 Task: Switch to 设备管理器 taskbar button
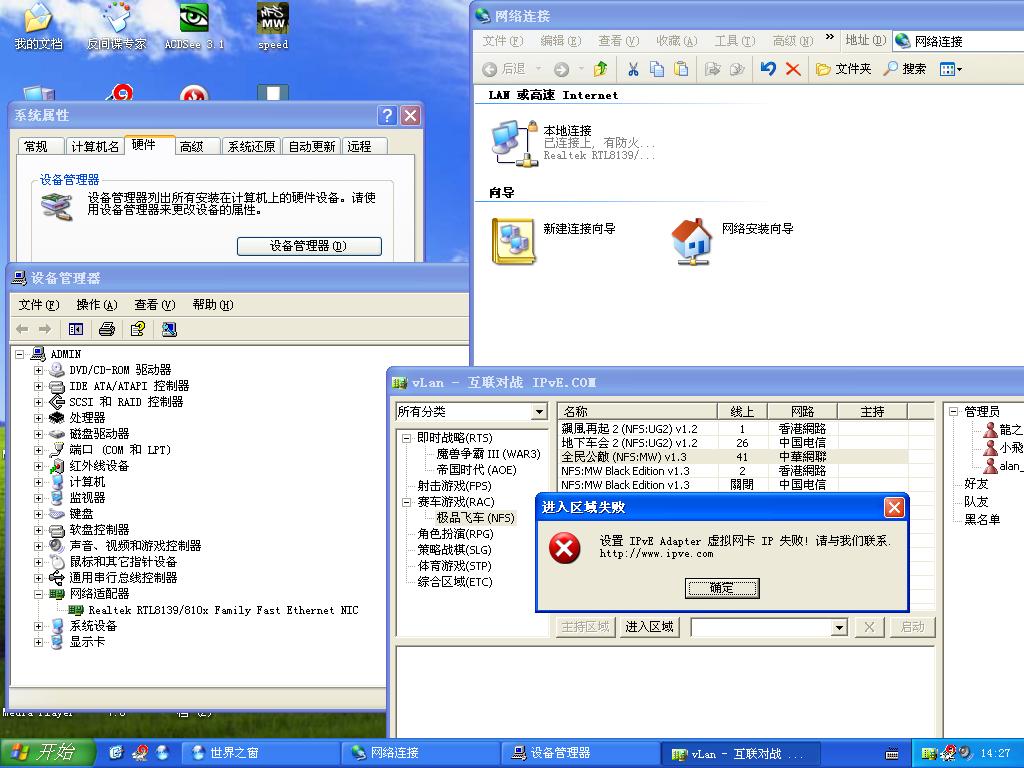580,753
